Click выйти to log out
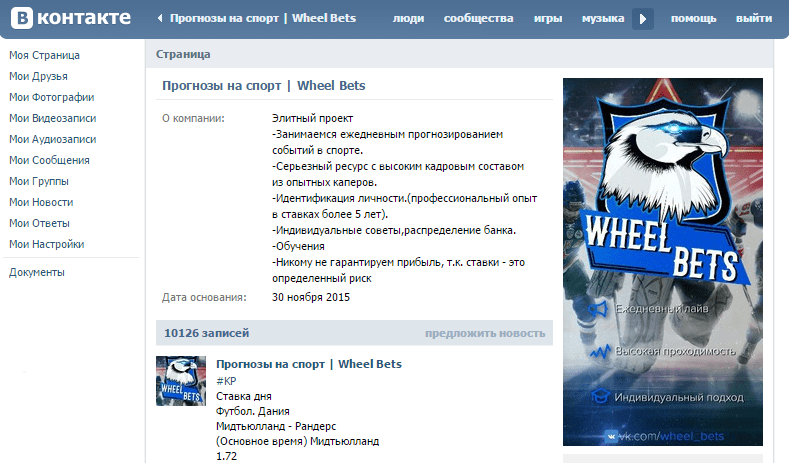Screen dimensions: 789x463 [x=754, y=19]
